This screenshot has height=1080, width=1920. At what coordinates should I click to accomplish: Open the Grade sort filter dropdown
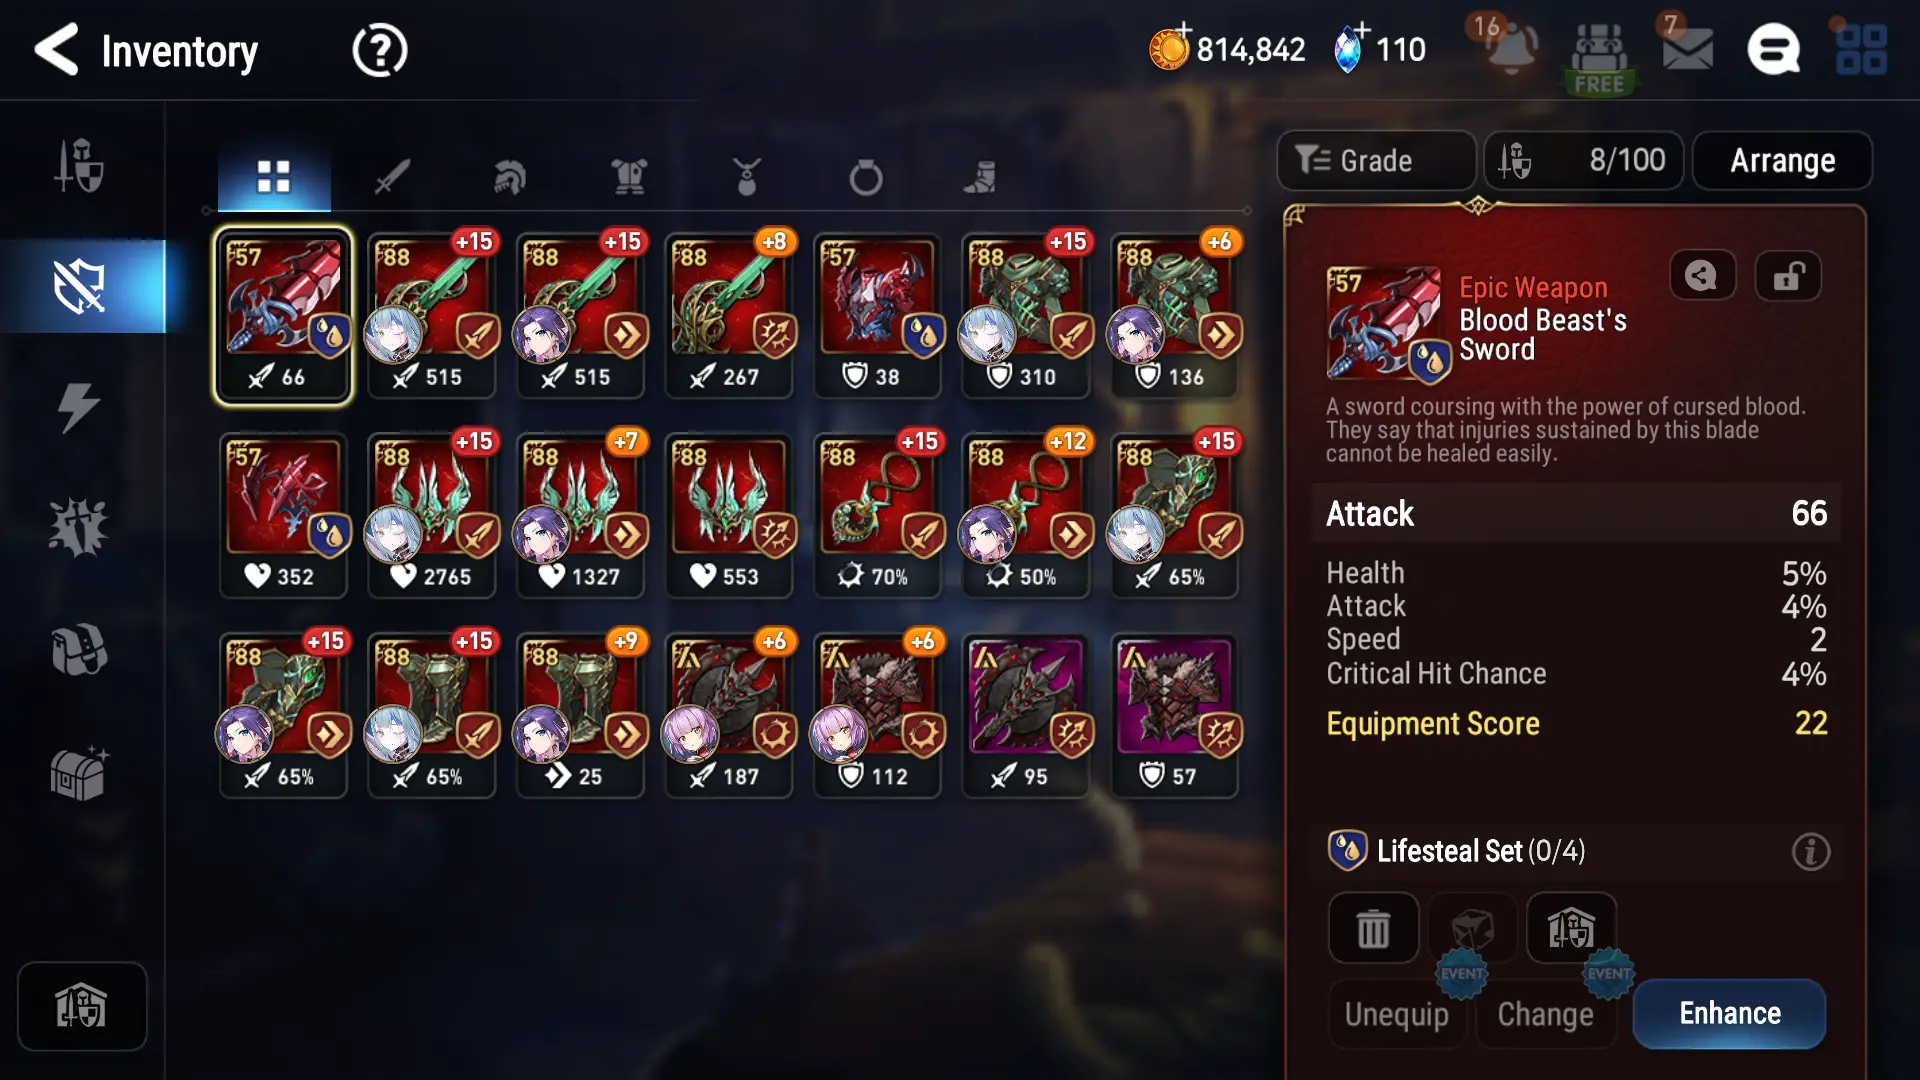[1376, 160]
